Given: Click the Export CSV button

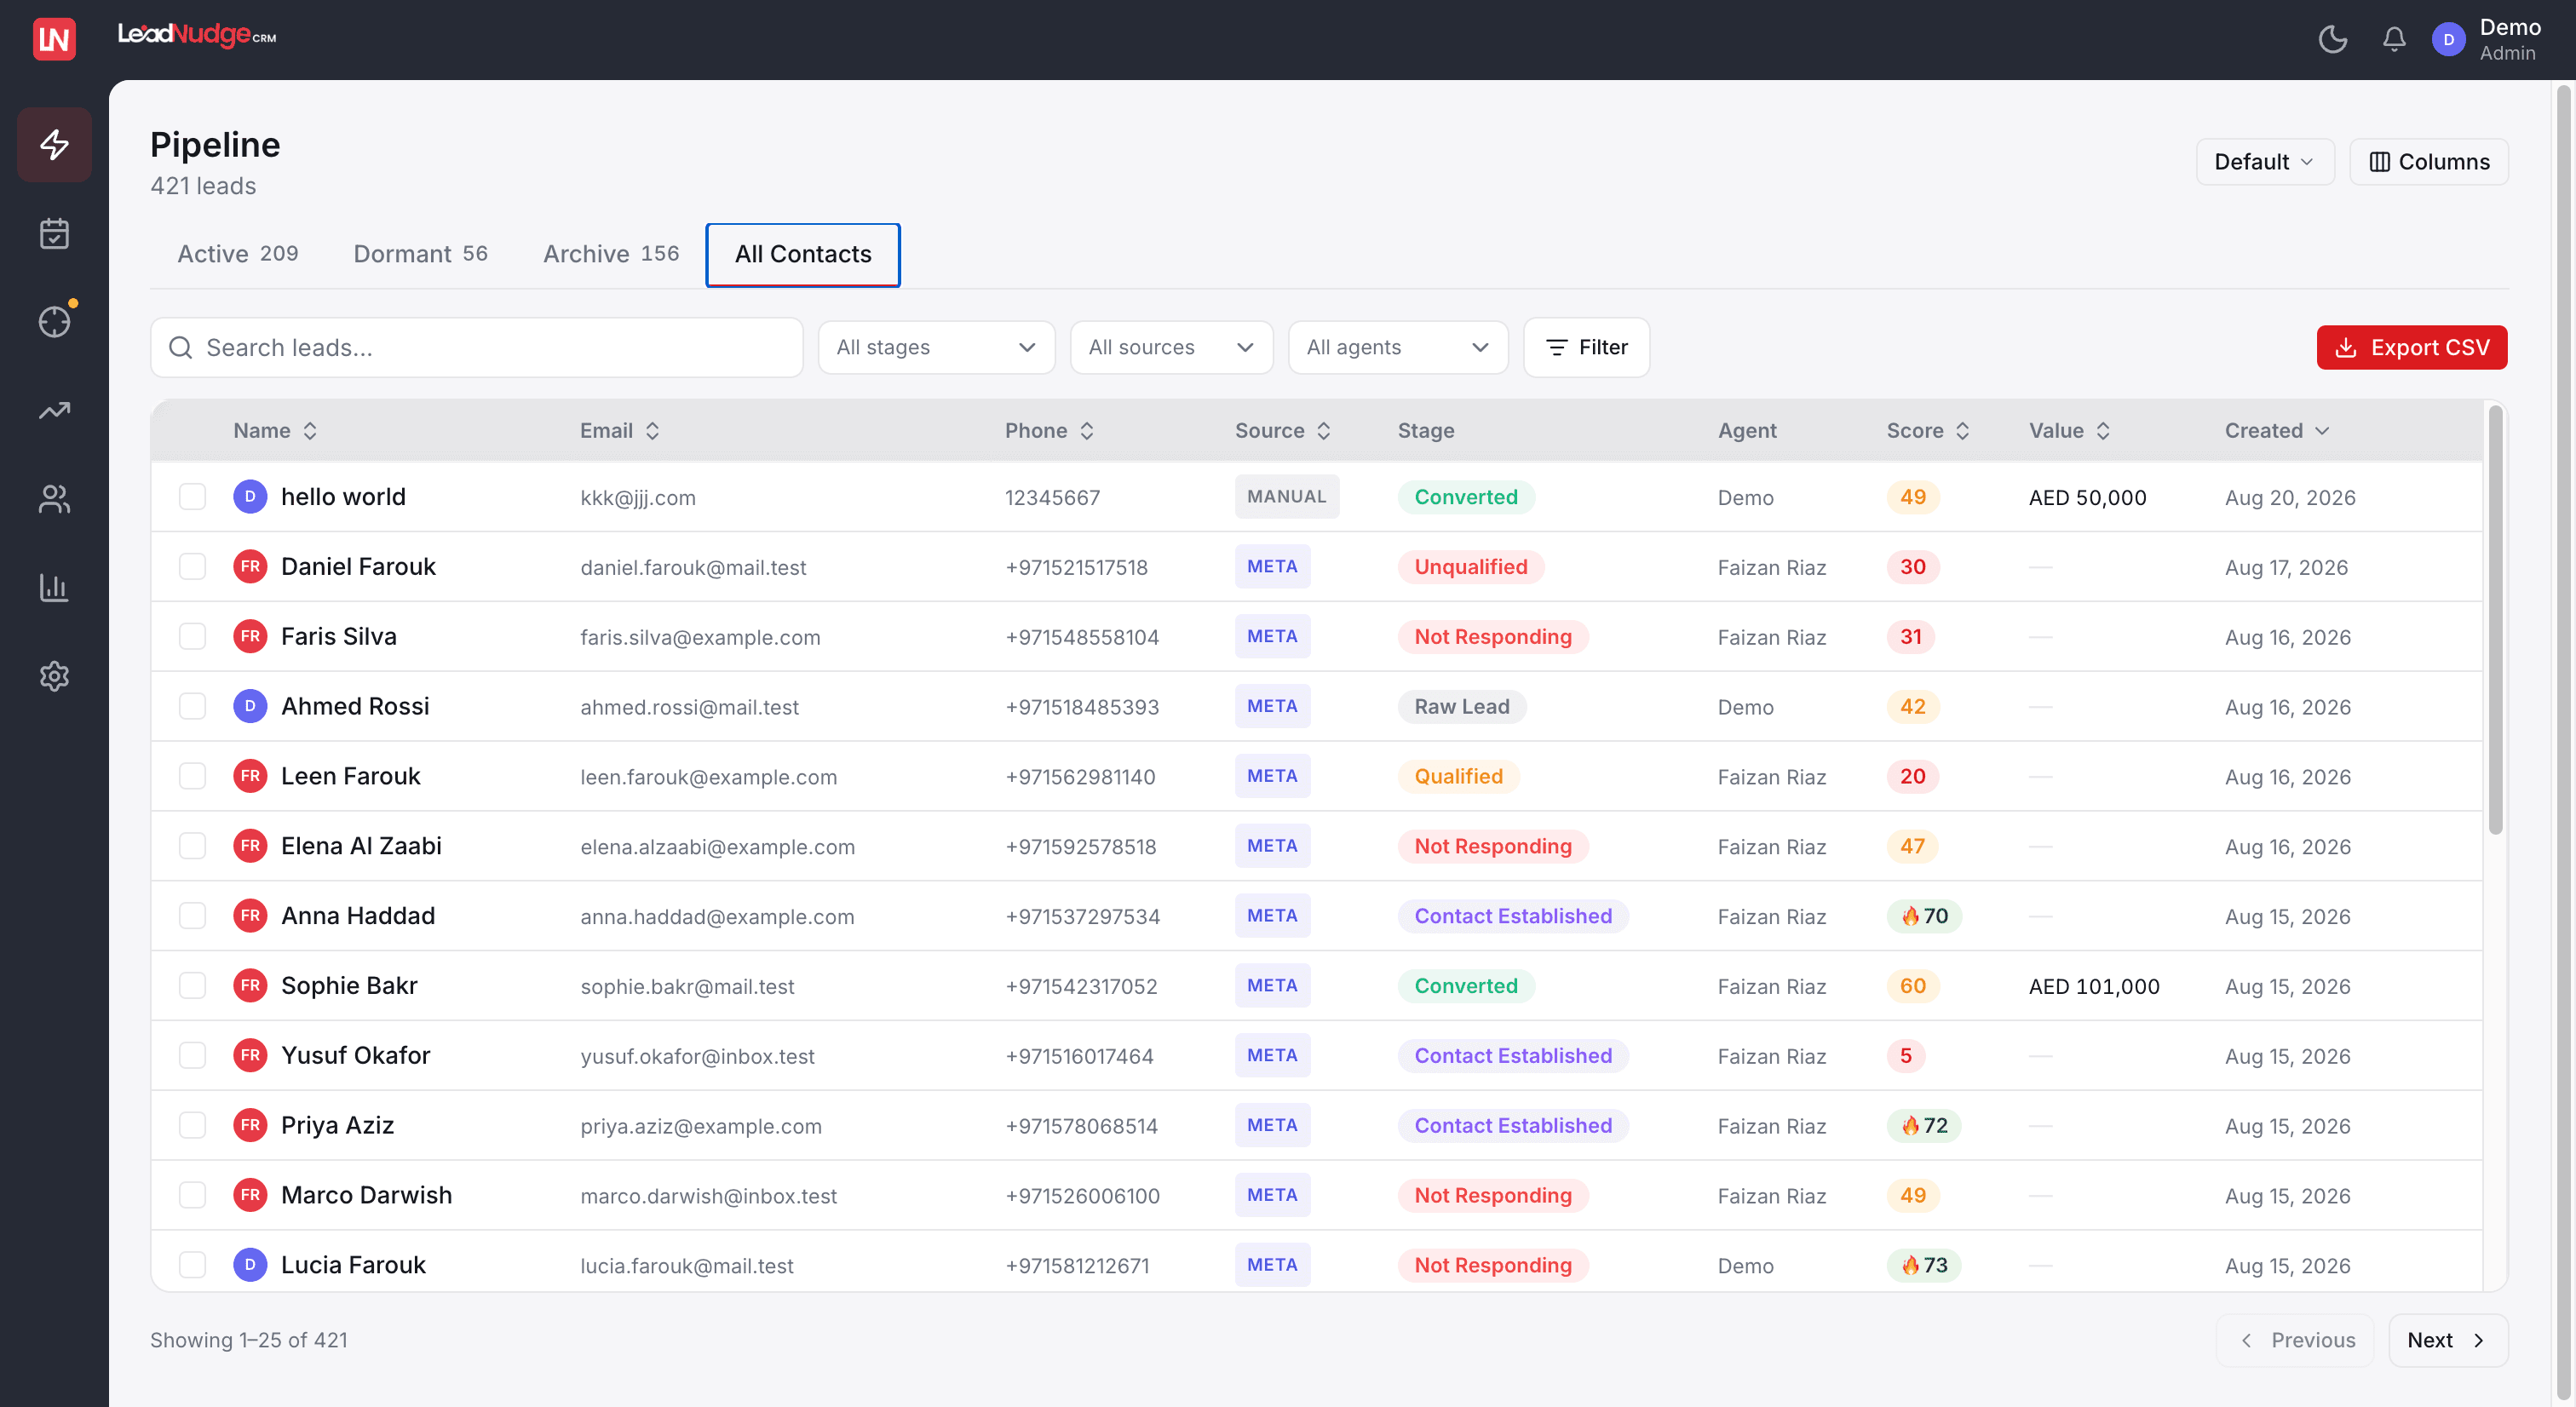Looking at the screenshot, I should pyautogui.click(x=2411, y=347).
